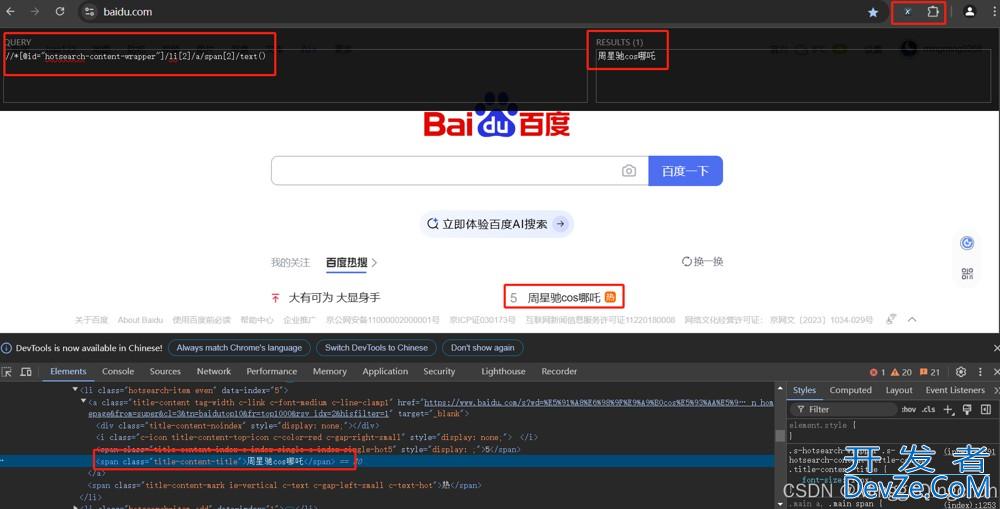This screenshot has height=509, width=1000.
Task: Switch to DevTools Security tab
Action: point(439,371)
